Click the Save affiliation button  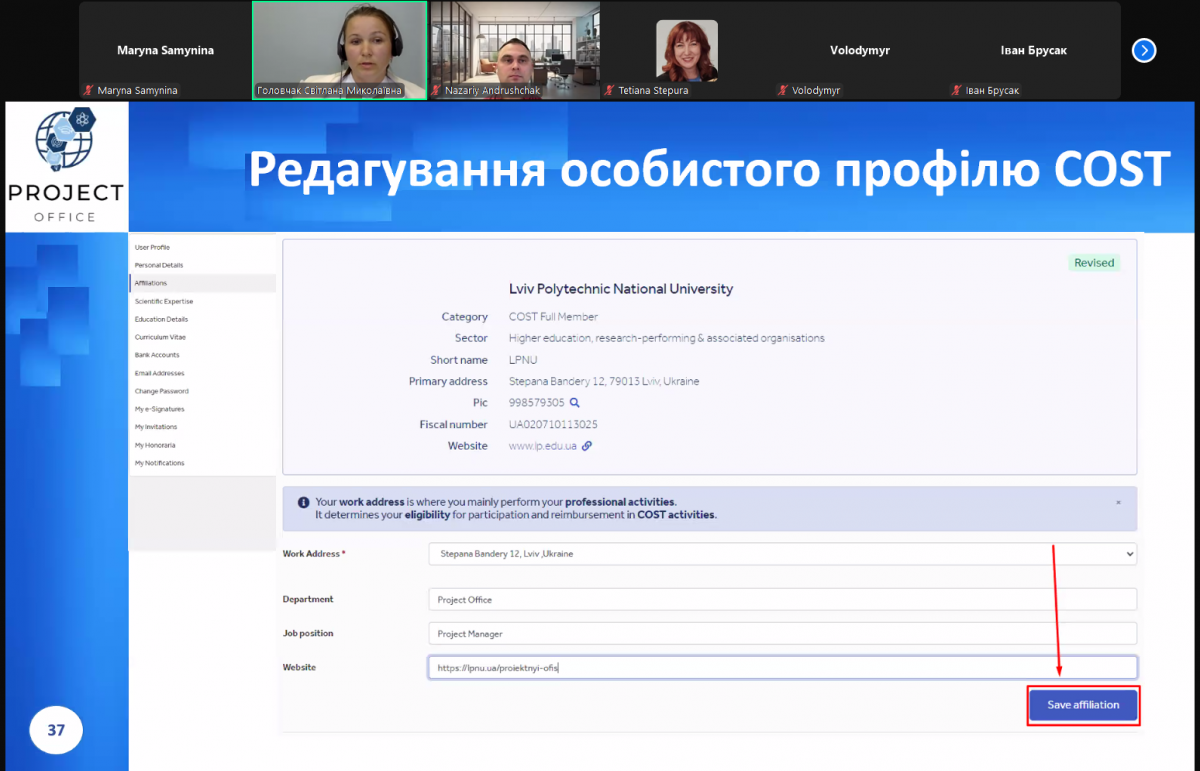tap(1083, 704)
